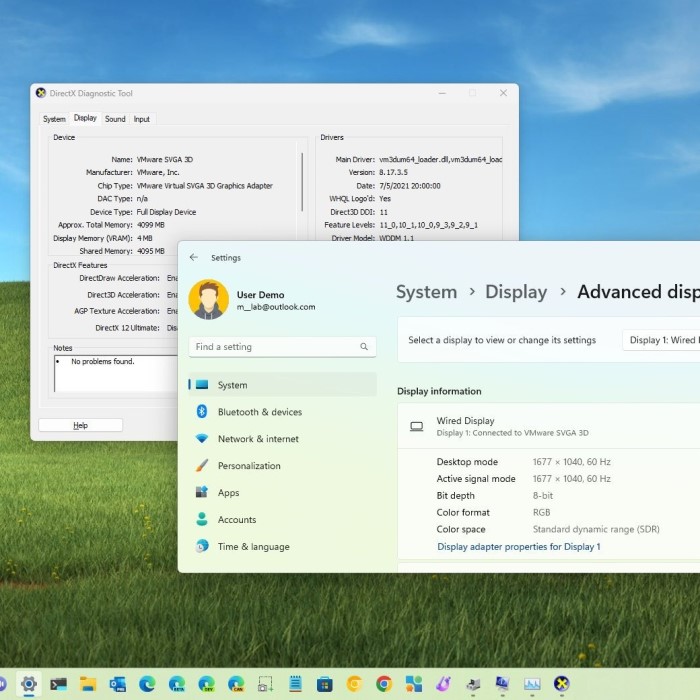The width and height of the screenshot is (700, 700).
Task: Click the Find a setting search field
Action: click(x=274, y=347)
